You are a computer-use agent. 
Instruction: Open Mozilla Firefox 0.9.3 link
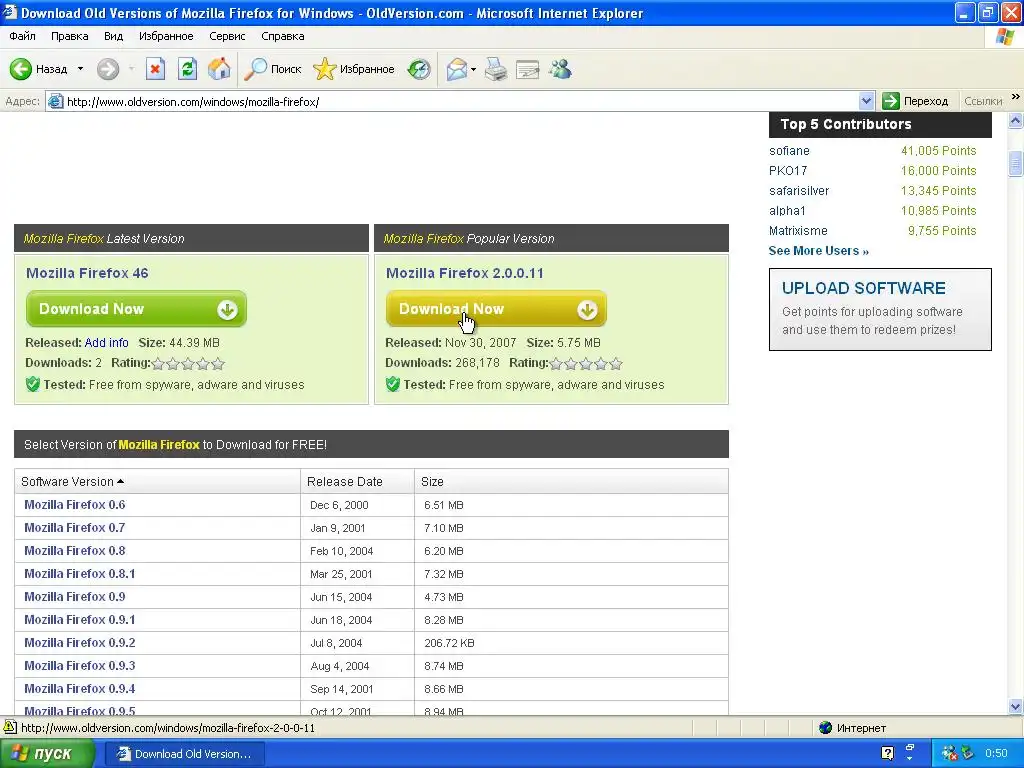point(80,665)
